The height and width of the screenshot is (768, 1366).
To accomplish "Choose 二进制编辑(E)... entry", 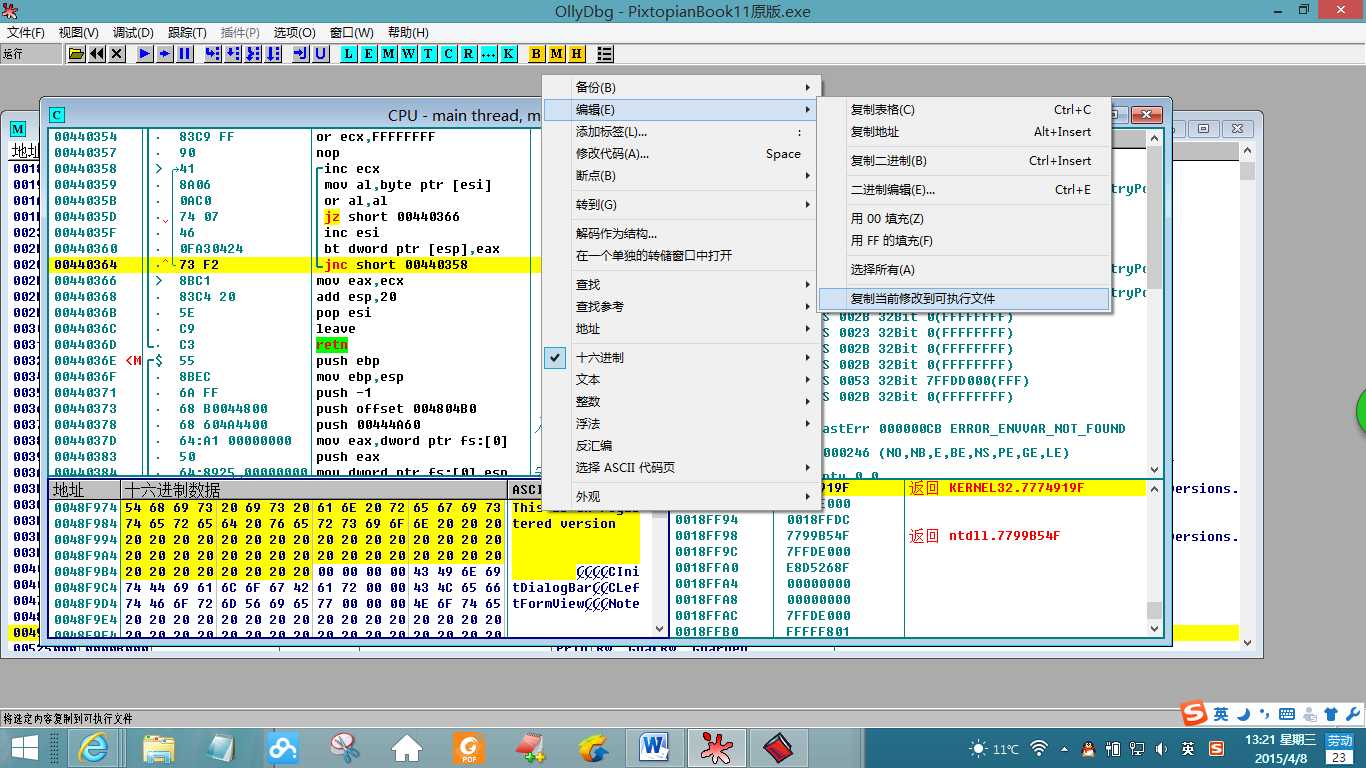I will point(964,190).
